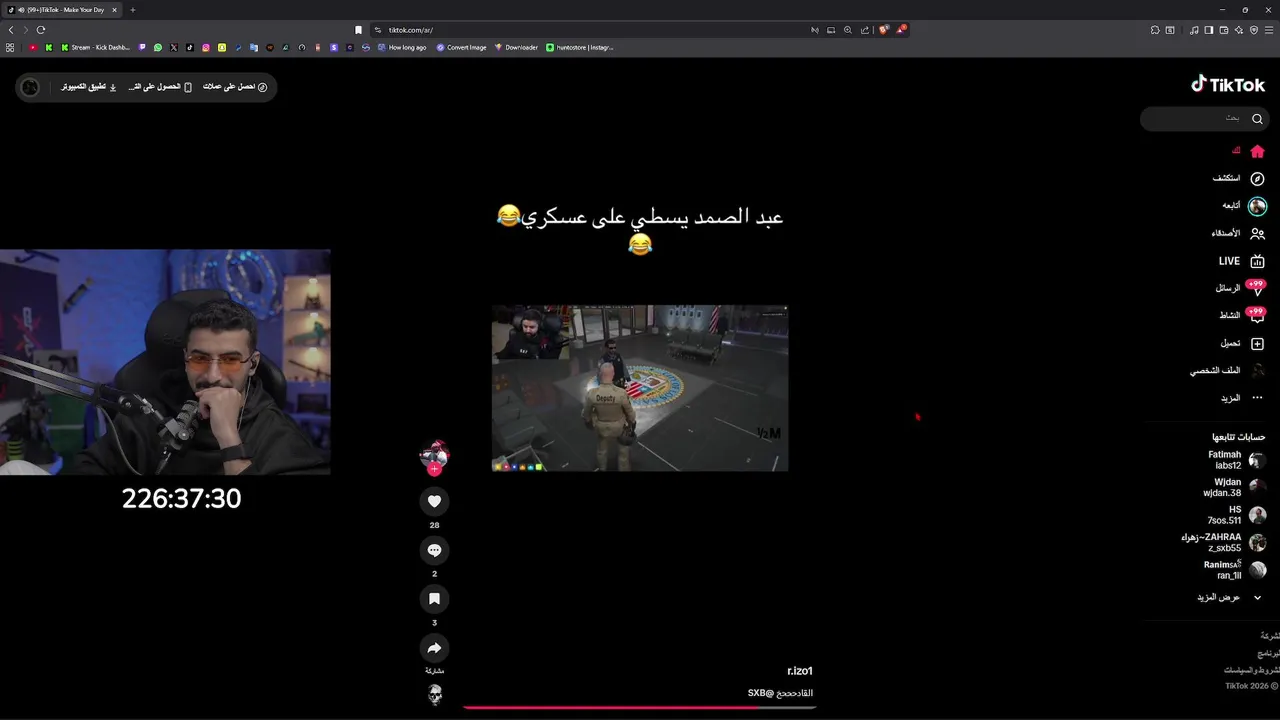Image resolution: width=1280 pixels, height=720 pixels.
Task: Click the bookmark icon in the address bar
Action: coord(358,30)
